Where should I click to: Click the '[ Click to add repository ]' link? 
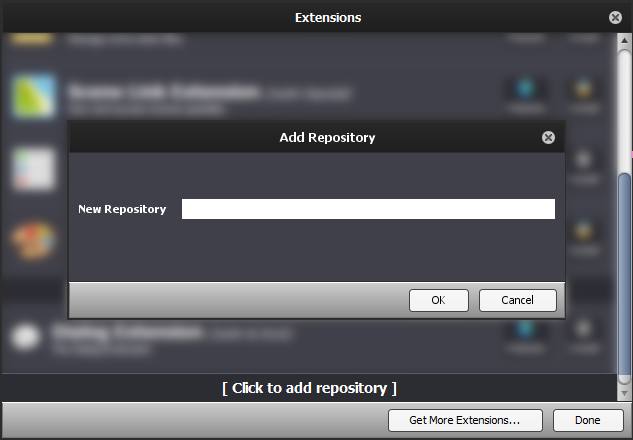(x=309, y=388)
